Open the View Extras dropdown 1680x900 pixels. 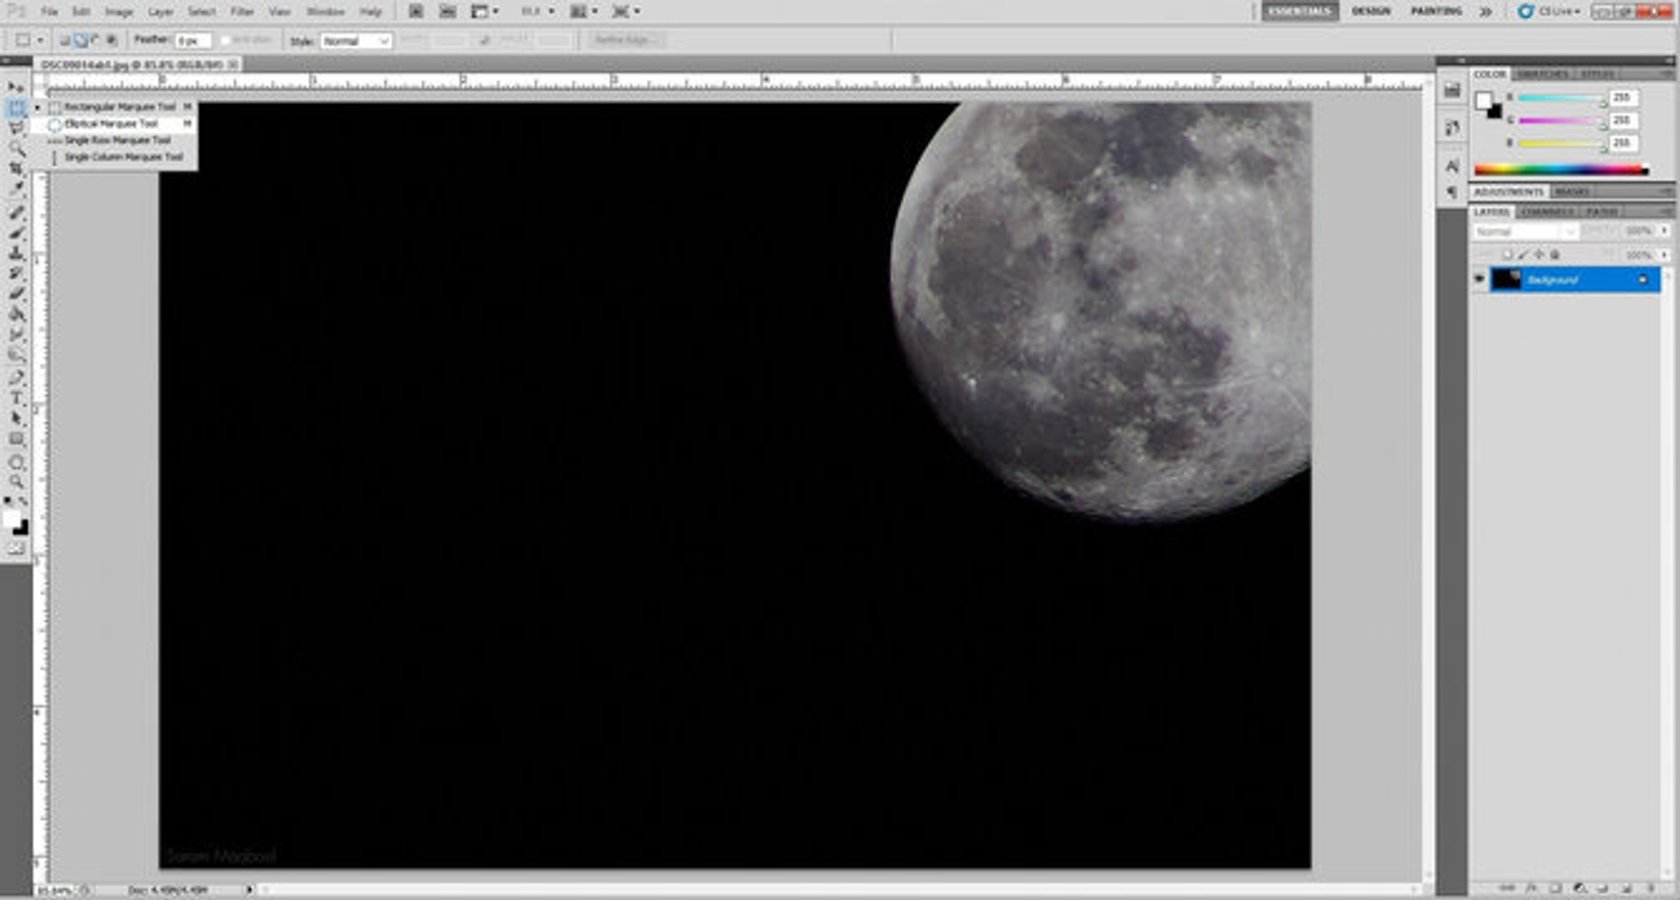[x=485, y=11]
